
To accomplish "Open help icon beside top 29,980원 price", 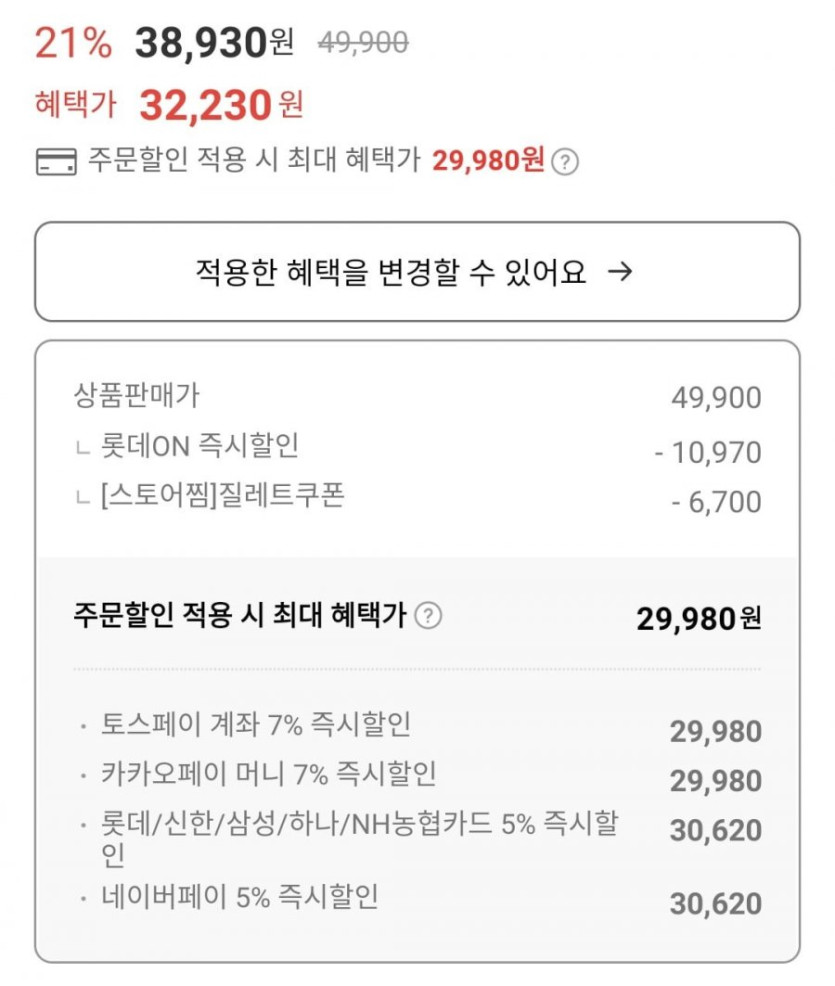I will coord(565,162).
